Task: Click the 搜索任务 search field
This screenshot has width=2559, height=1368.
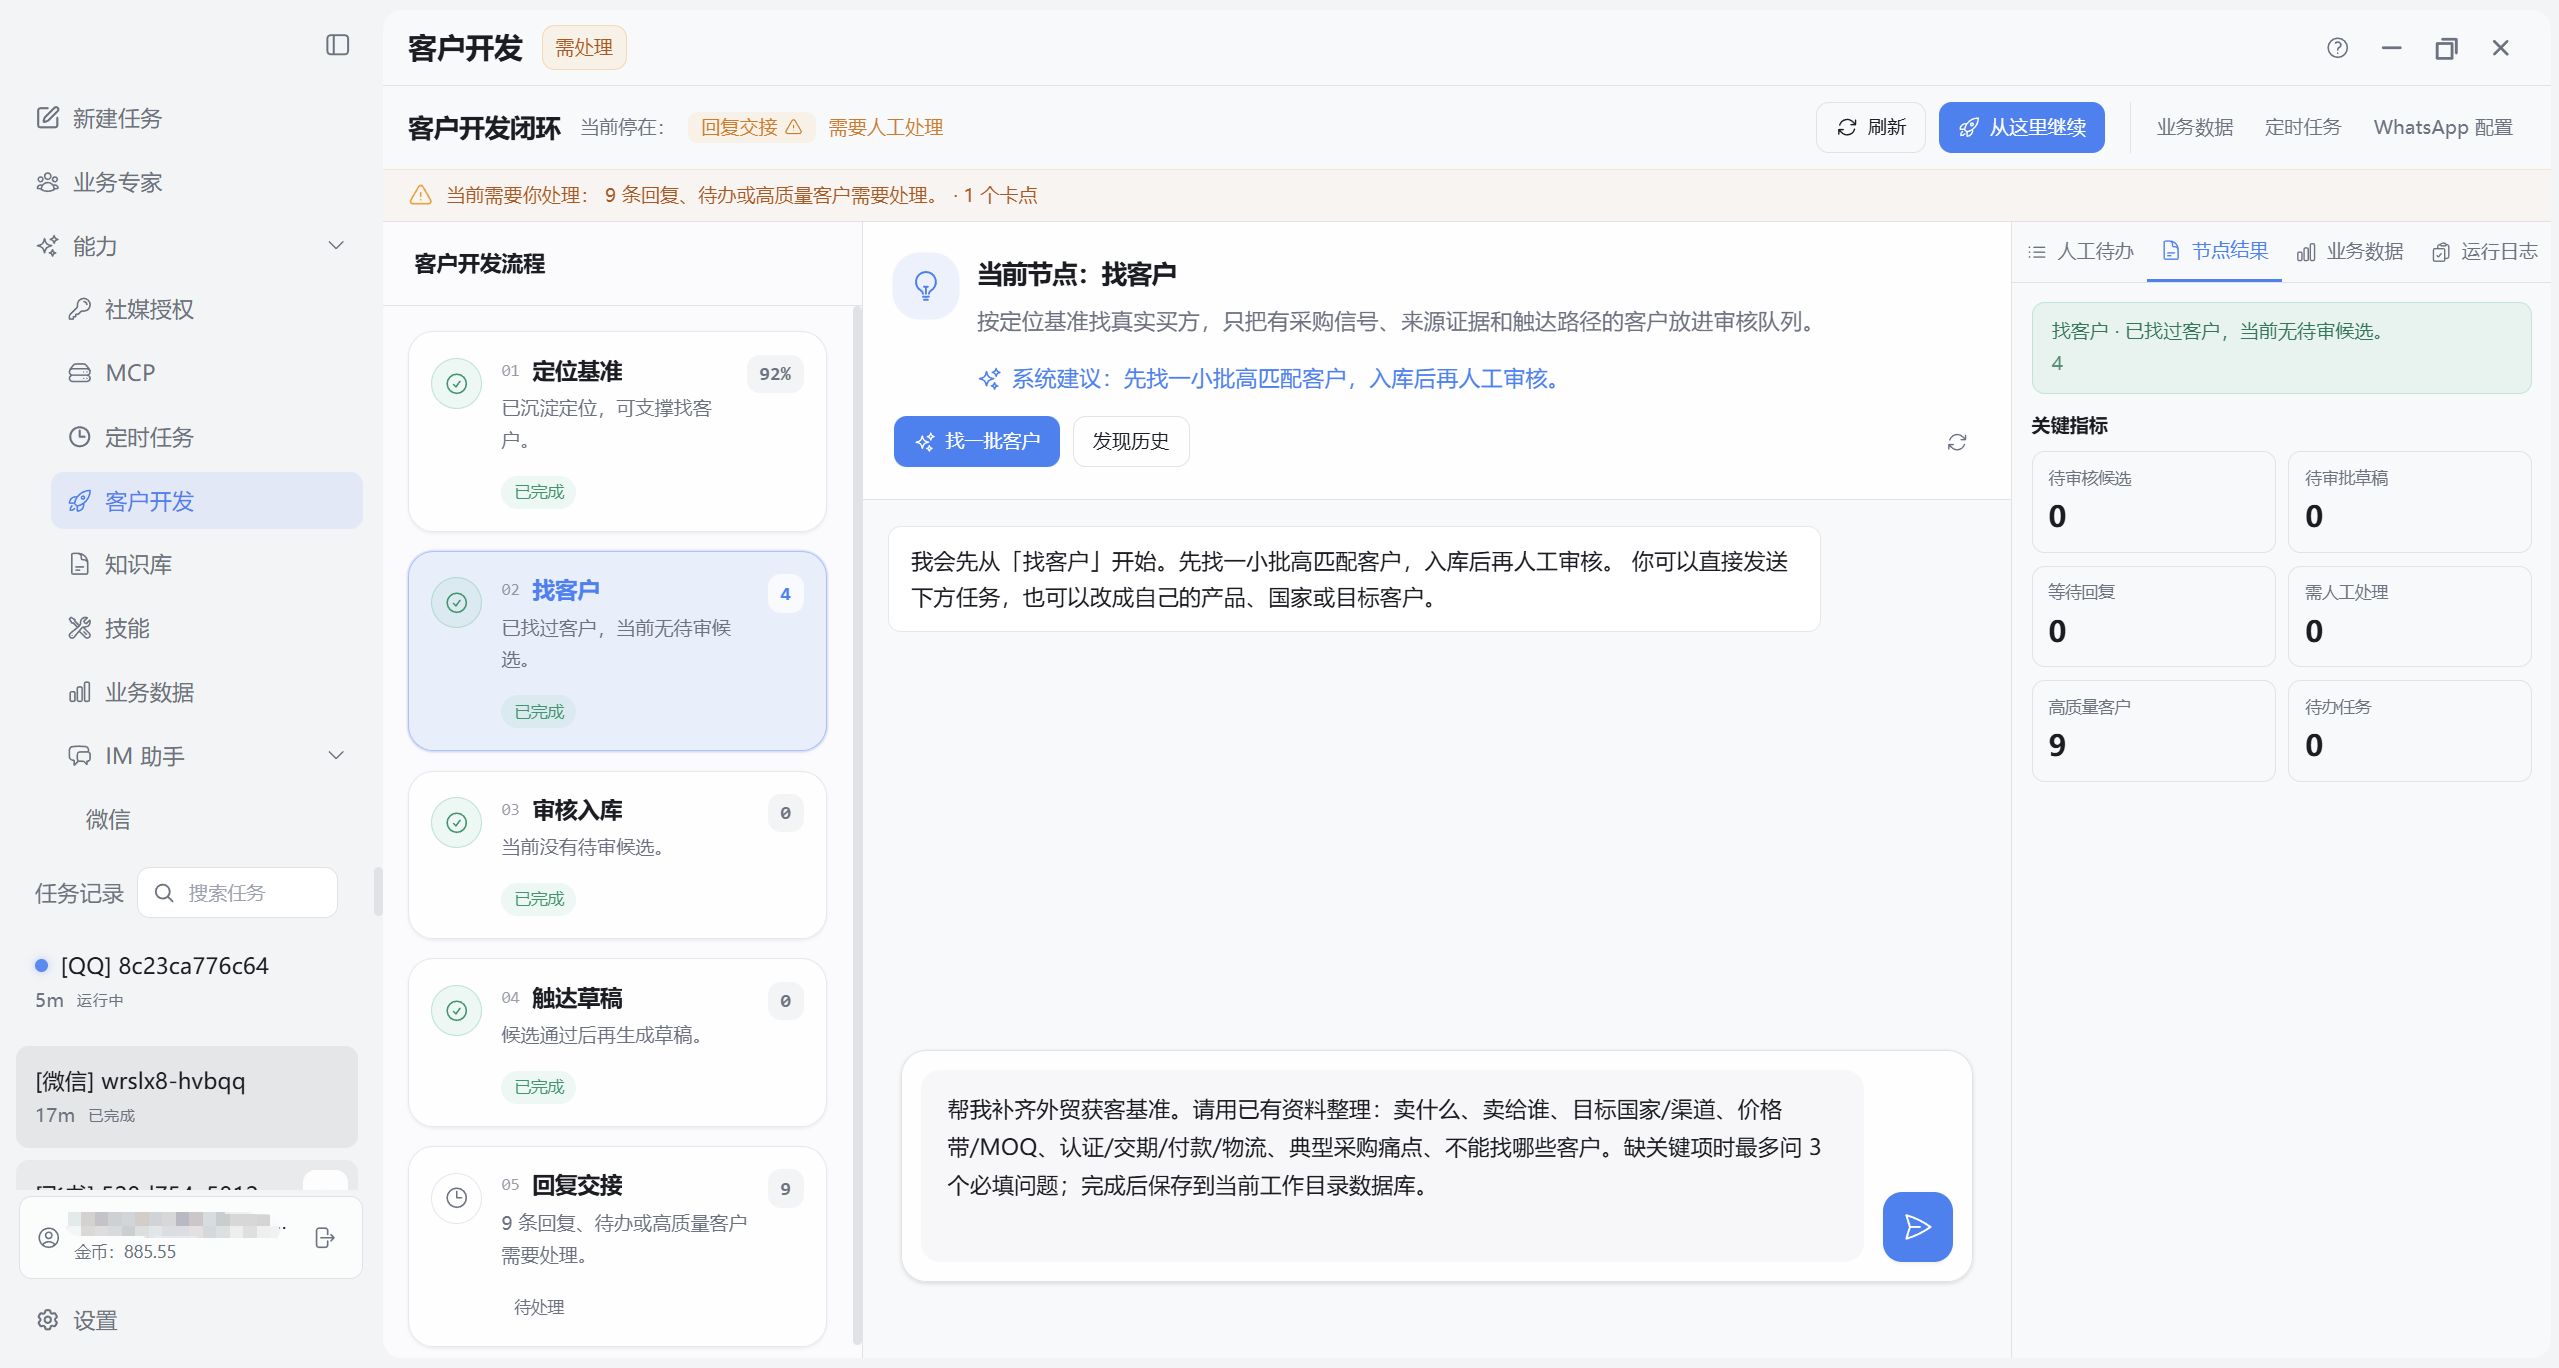Action: point(237,893)
